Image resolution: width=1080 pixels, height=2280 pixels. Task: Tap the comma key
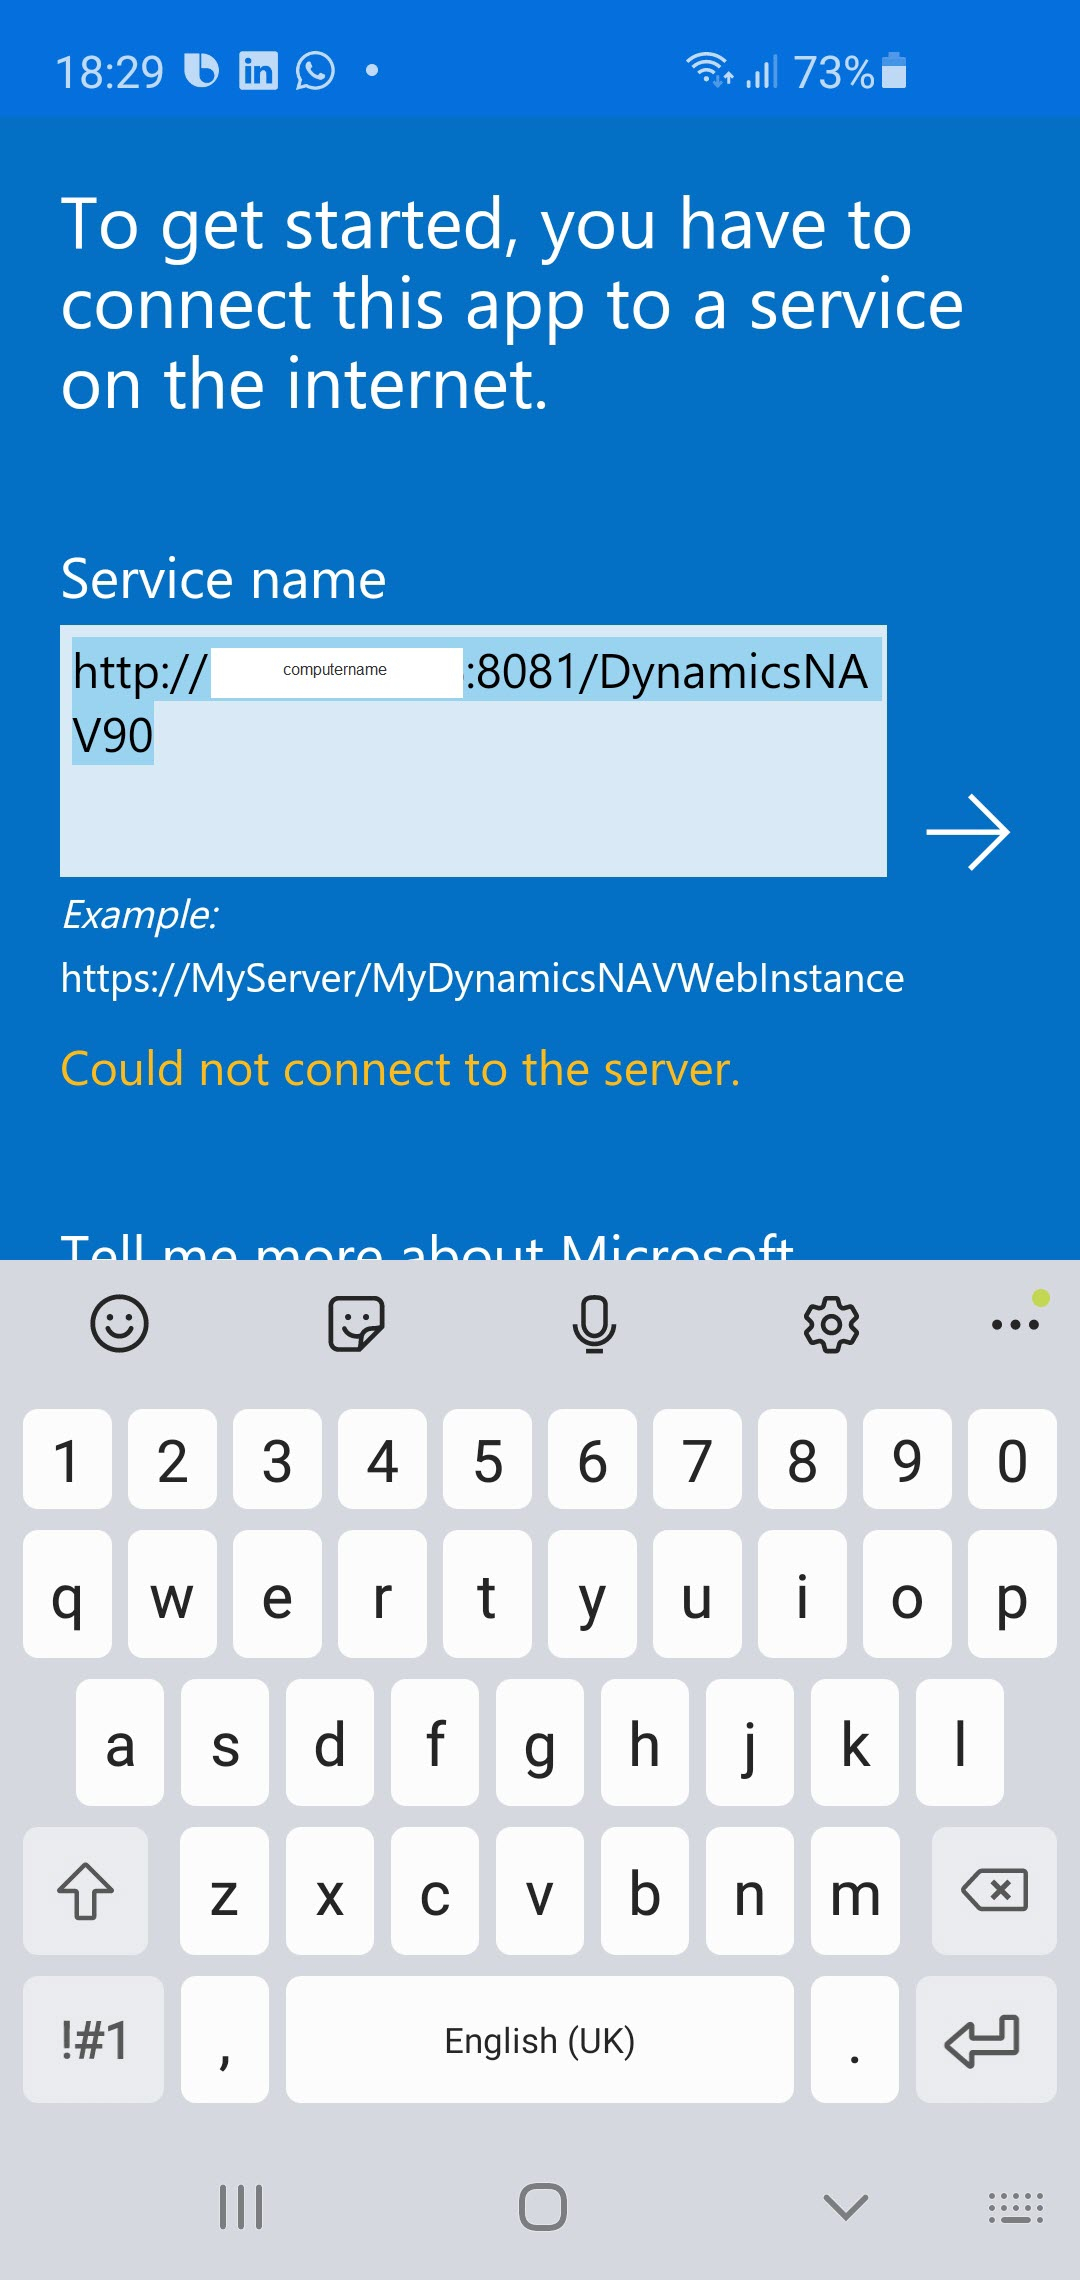coord(225,2039)
